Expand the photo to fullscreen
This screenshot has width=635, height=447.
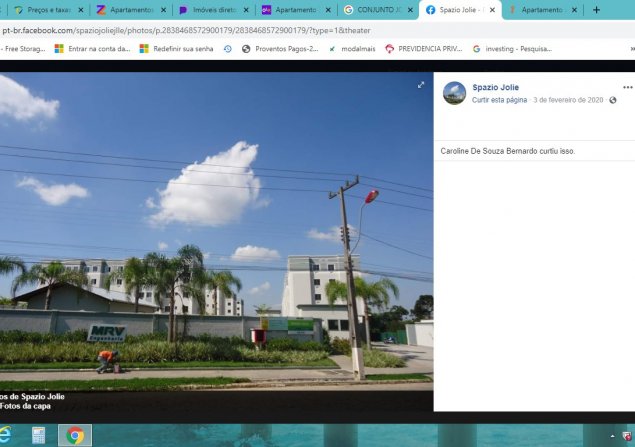(x=421, y=85)
